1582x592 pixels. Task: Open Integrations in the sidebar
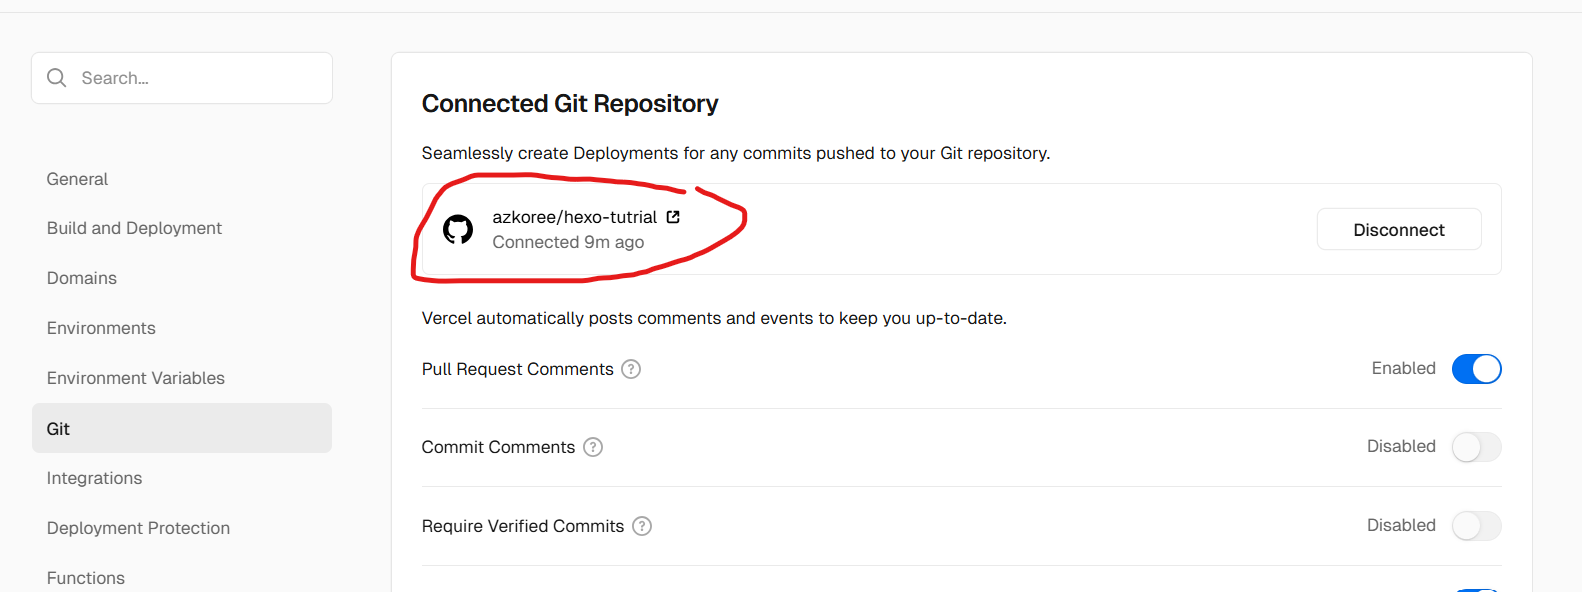pyautogui.click(x=94, y=478)
